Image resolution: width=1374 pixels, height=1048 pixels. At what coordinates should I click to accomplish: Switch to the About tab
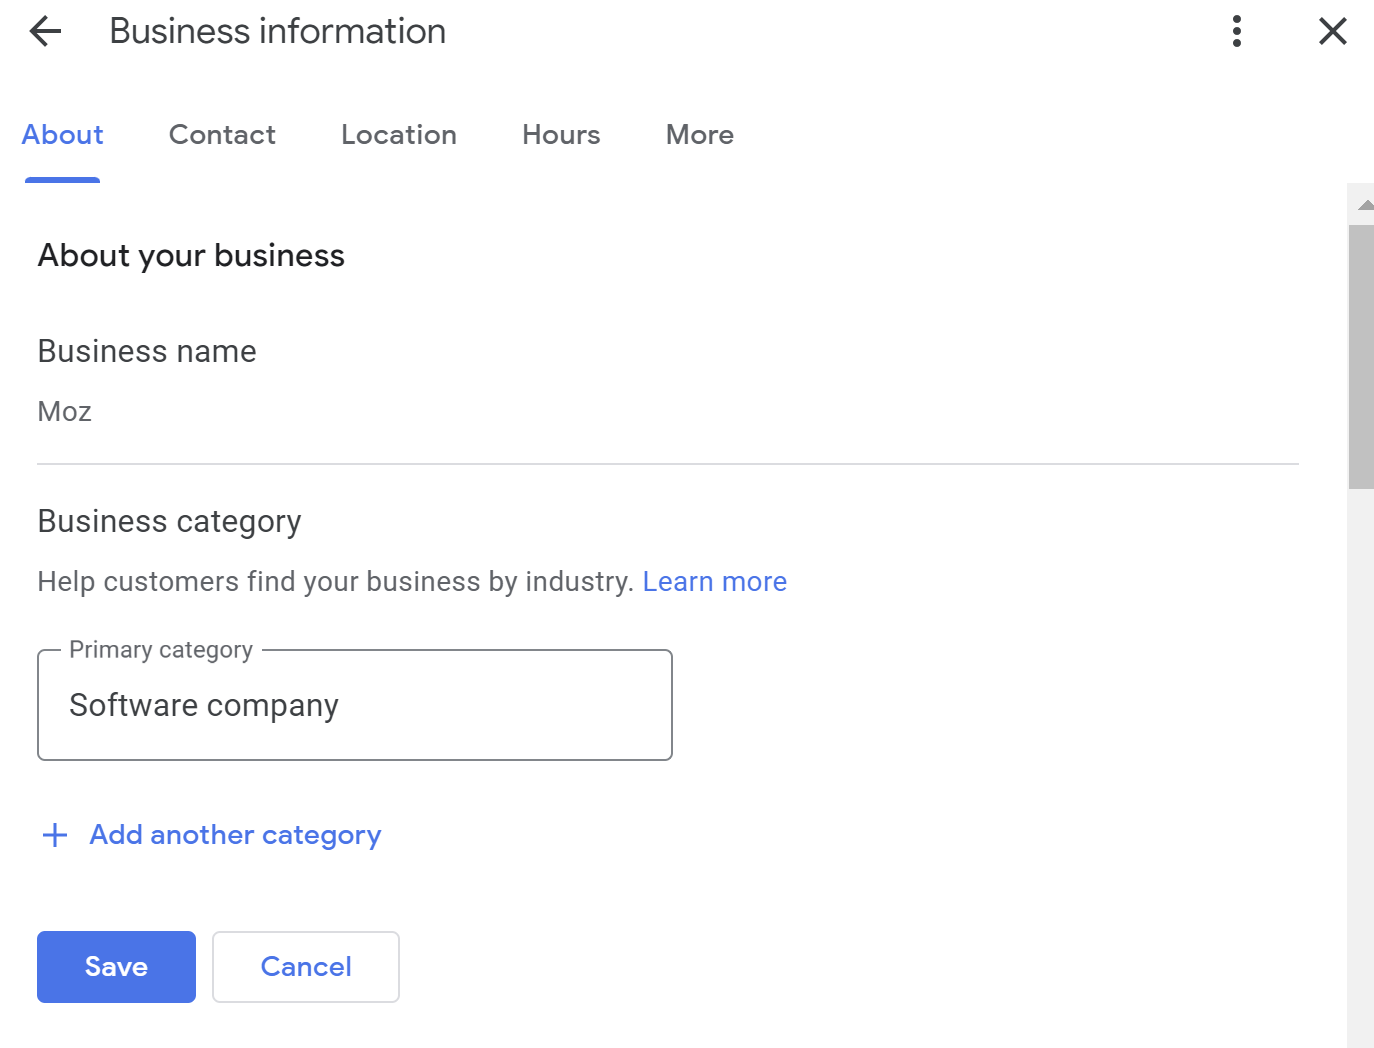point(62,135)
